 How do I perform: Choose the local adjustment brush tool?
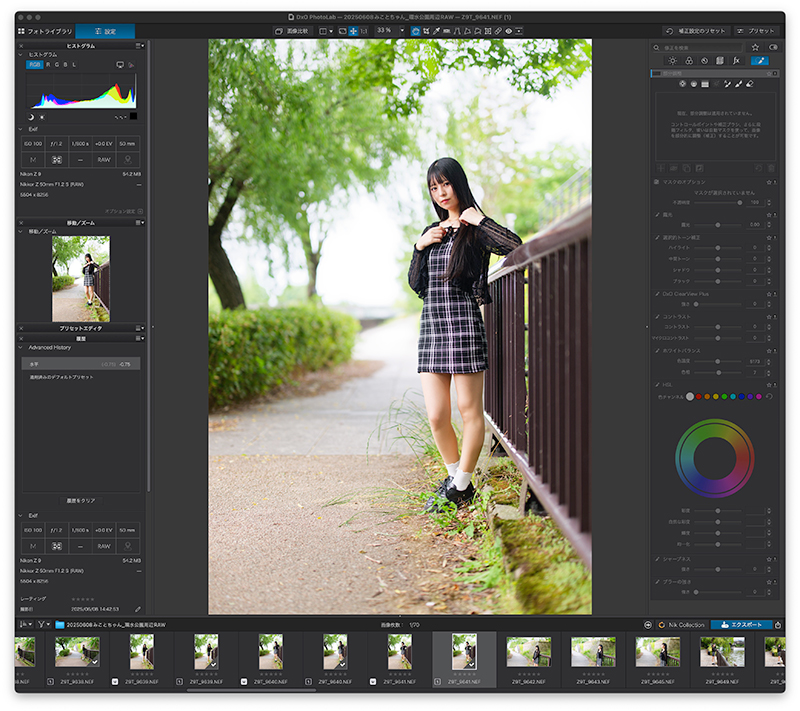[738, 84]
